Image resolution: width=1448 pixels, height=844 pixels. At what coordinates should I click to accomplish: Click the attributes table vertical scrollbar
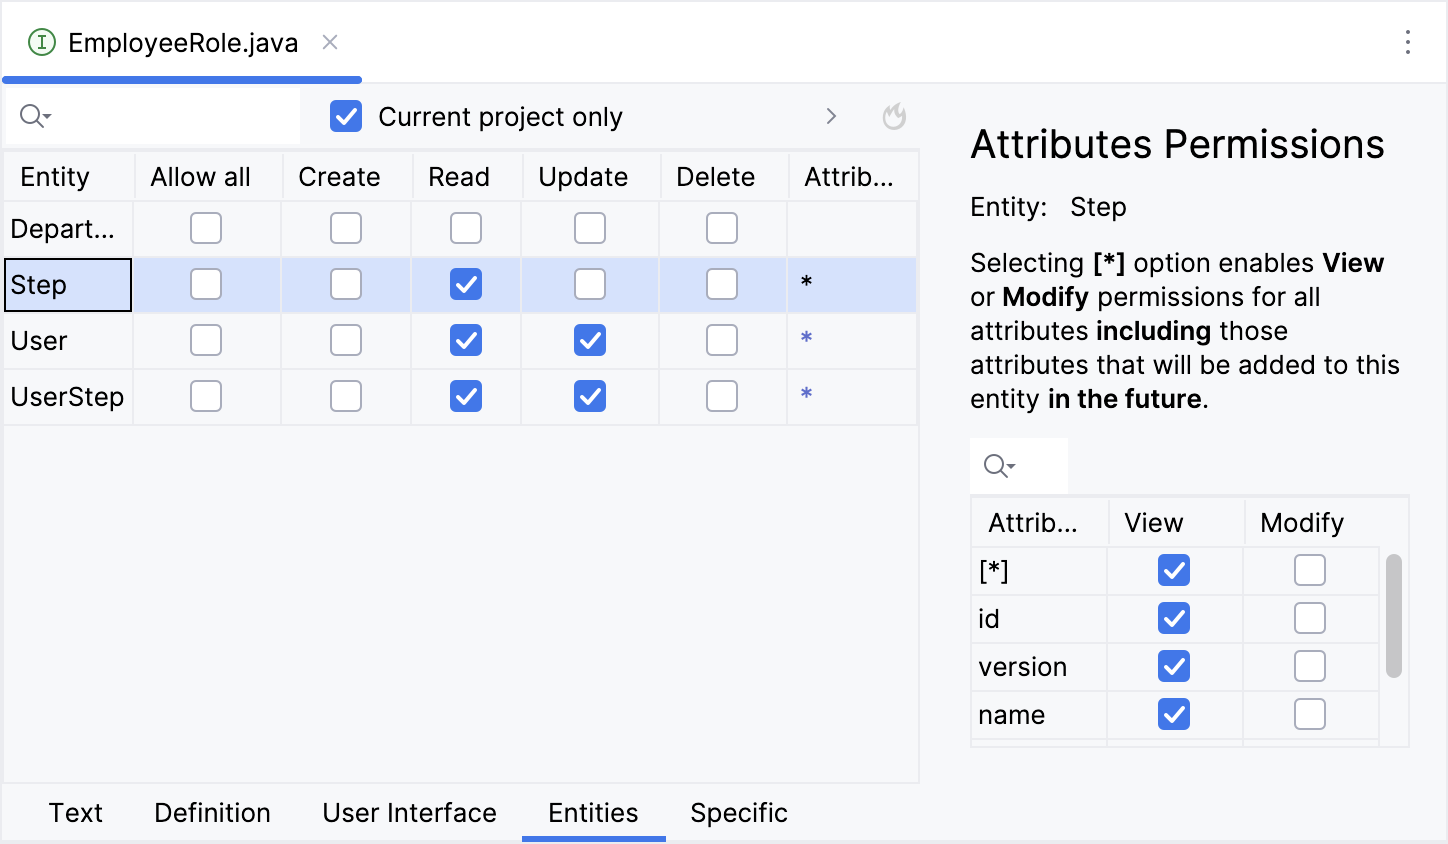[x=1394, y=616]
